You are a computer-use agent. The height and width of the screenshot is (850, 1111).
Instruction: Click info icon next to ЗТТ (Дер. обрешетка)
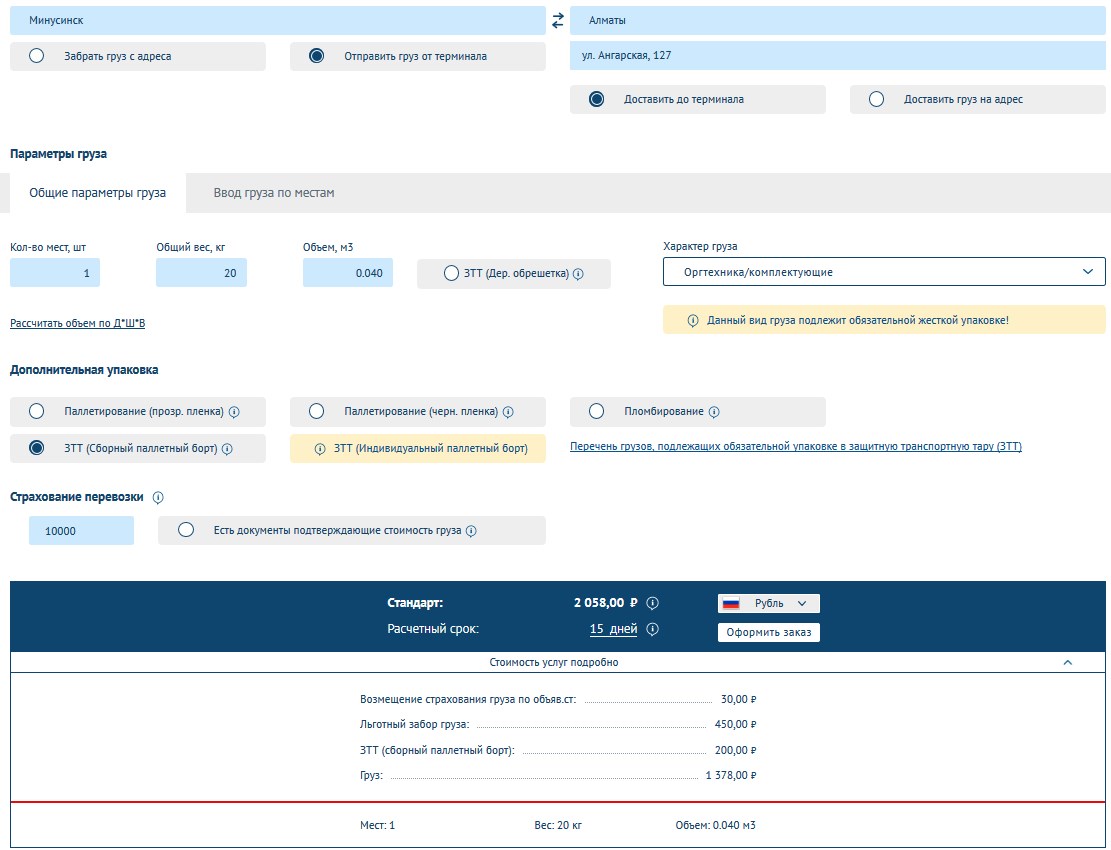[578, 273]
